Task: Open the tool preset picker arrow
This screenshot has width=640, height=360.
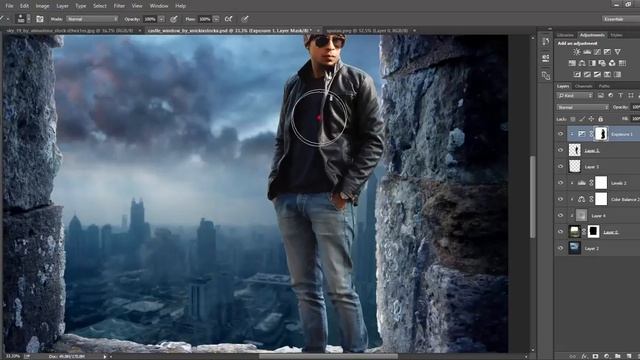Action: pyautogui.click(x=8, y=19)
